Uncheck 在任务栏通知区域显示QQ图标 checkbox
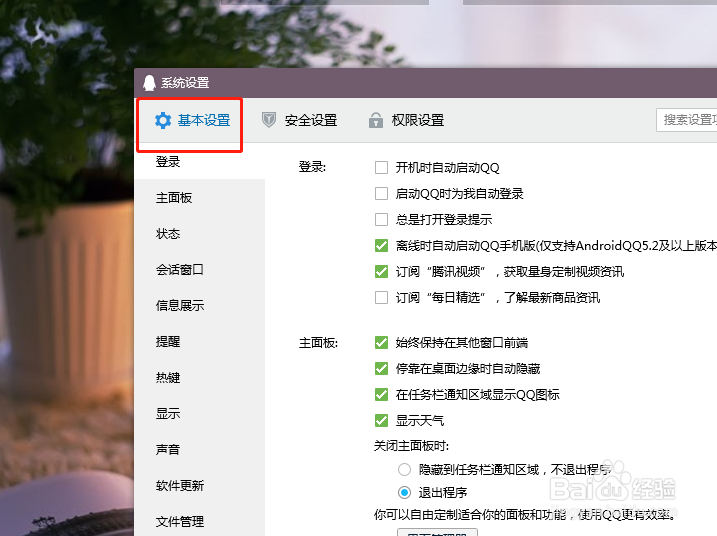The image size is (717, 536). (x=381, y=394)
